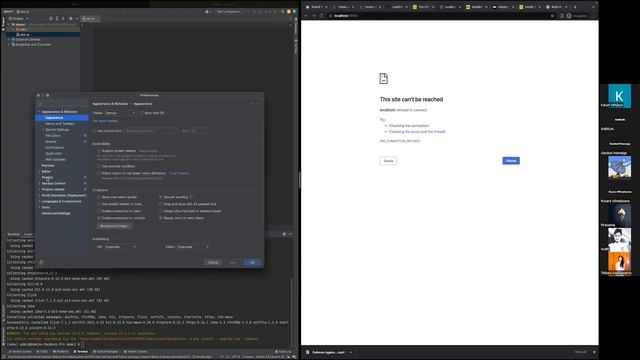640x360 pixels.
Task: Select Plugins in Preferences sidebar
Action: coord(47,177)
